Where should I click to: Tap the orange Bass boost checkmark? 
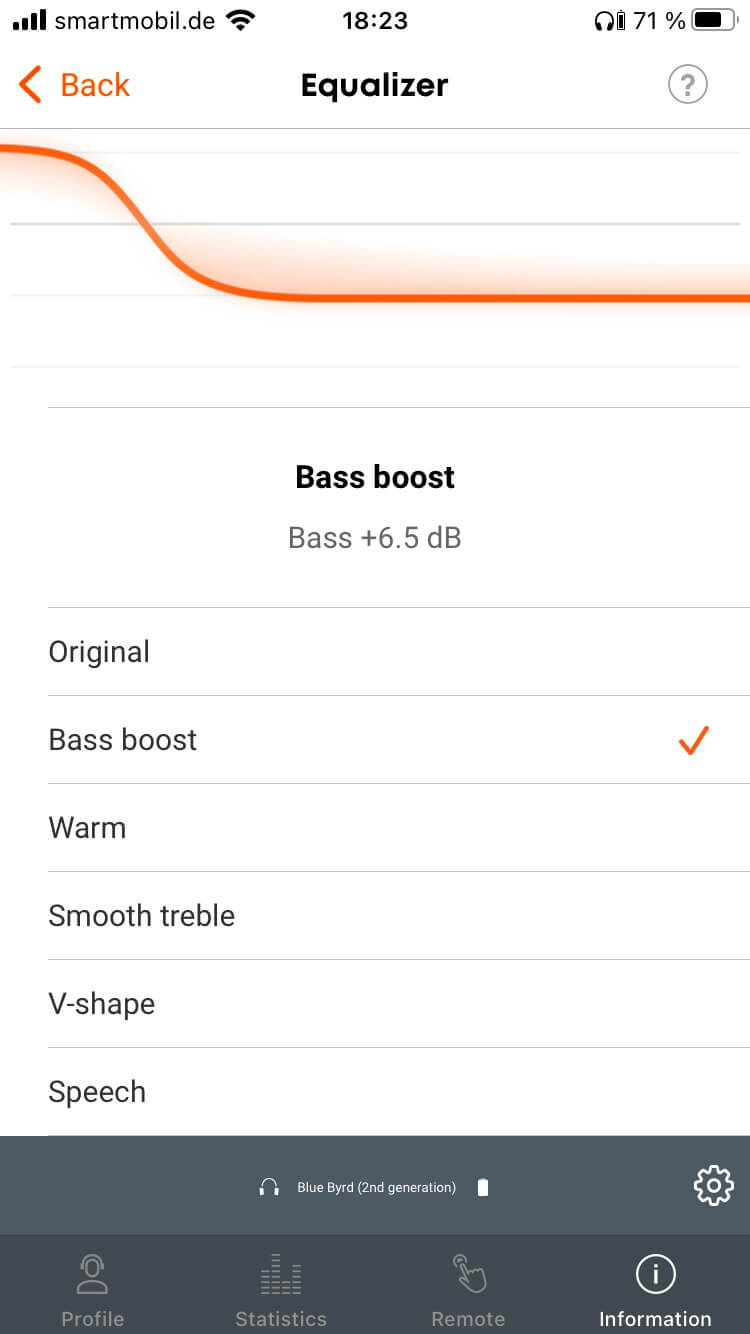click(x=692, y=740)
